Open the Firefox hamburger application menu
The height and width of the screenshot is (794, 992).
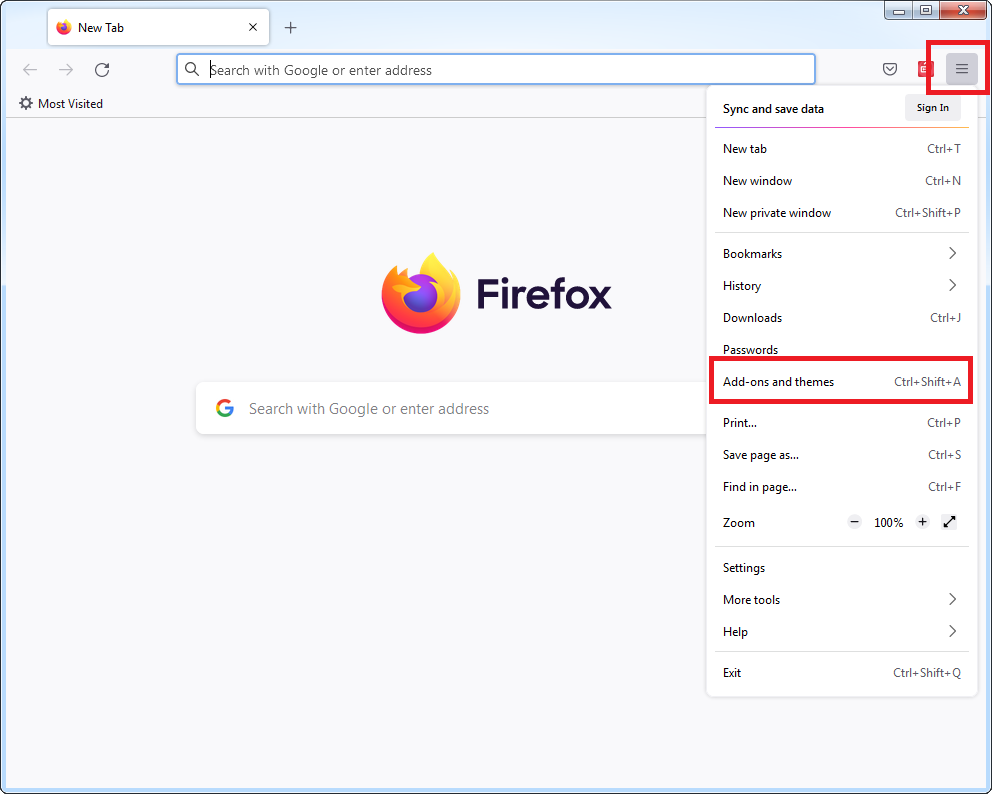962,69
